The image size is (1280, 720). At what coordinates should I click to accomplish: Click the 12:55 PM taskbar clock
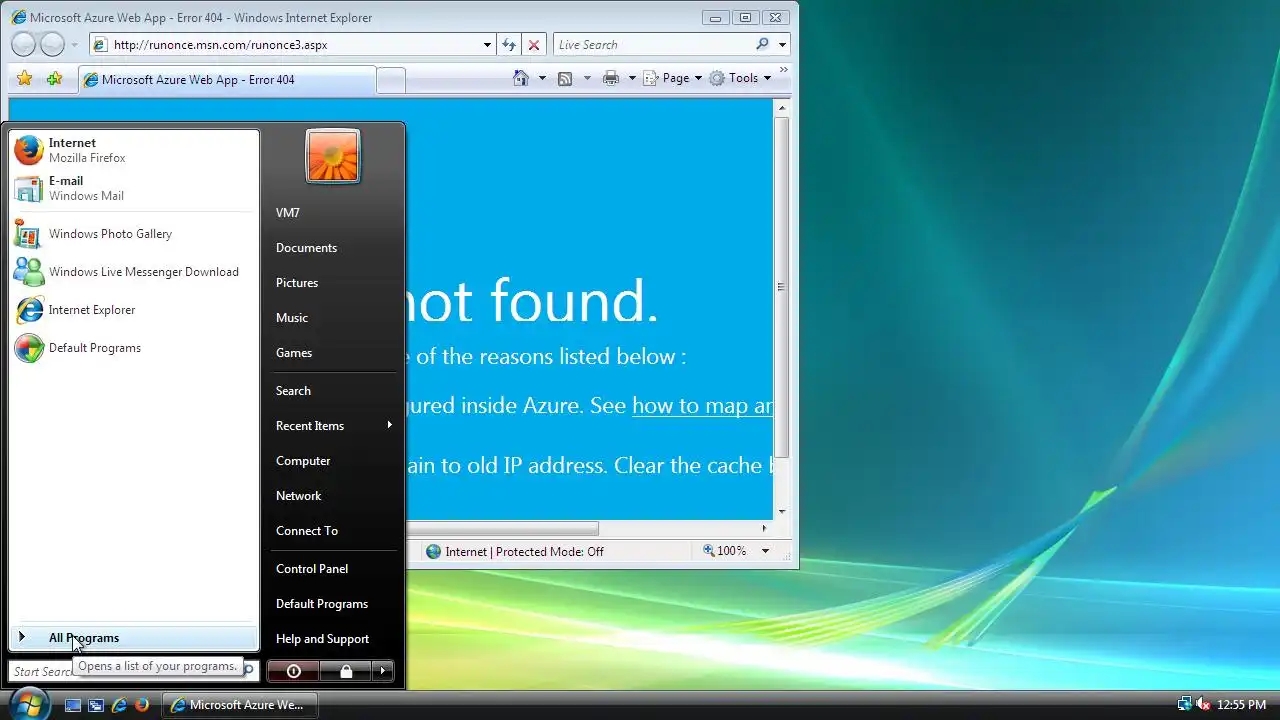tap(1241, 705)
